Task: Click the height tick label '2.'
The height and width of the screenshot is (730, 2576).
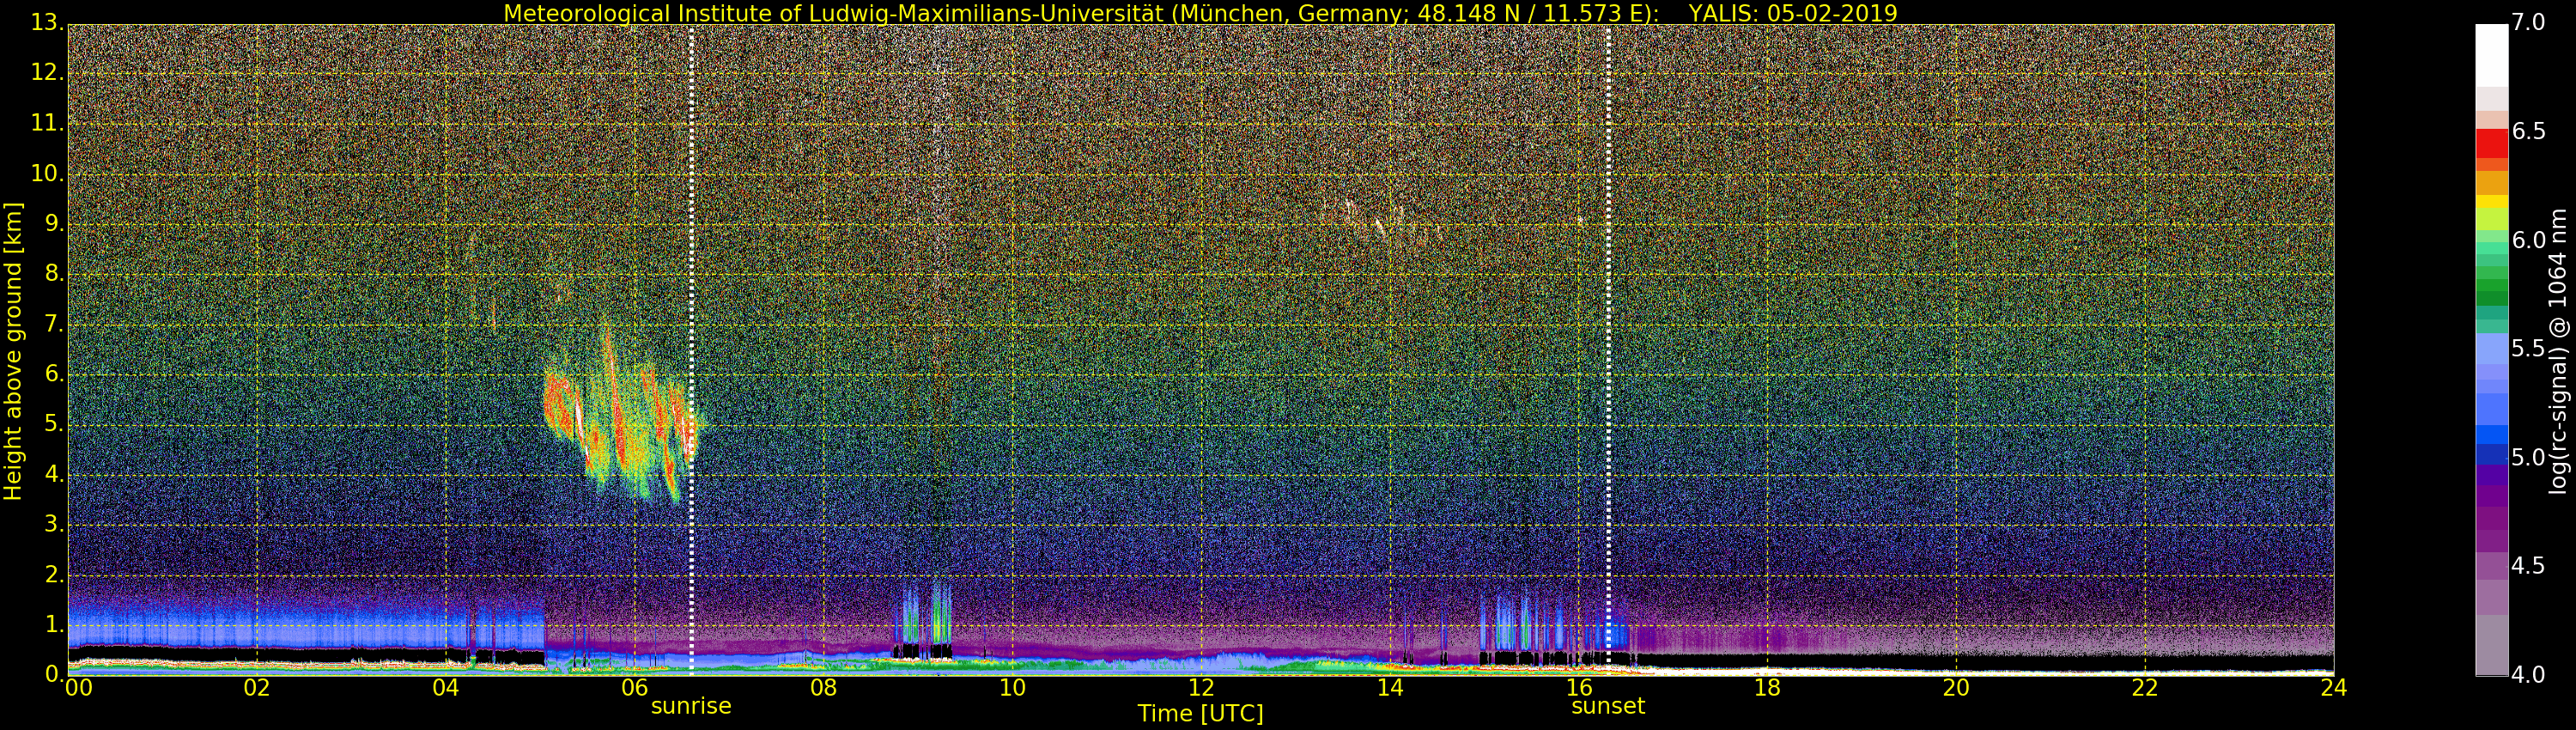Action: [55, 575]
